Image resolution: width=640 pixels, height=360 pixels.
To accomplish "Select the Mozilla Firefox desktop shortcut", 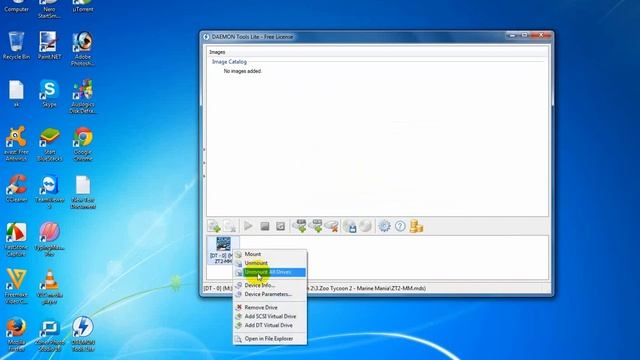I will [16, 334].
